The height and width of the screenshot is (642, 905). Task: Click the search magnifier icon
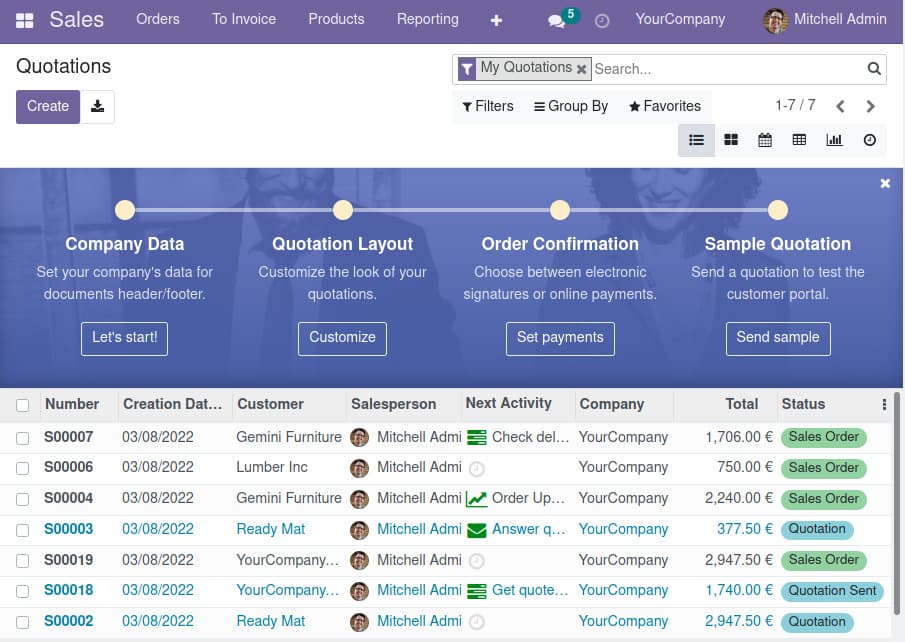[x=874, y=69]
